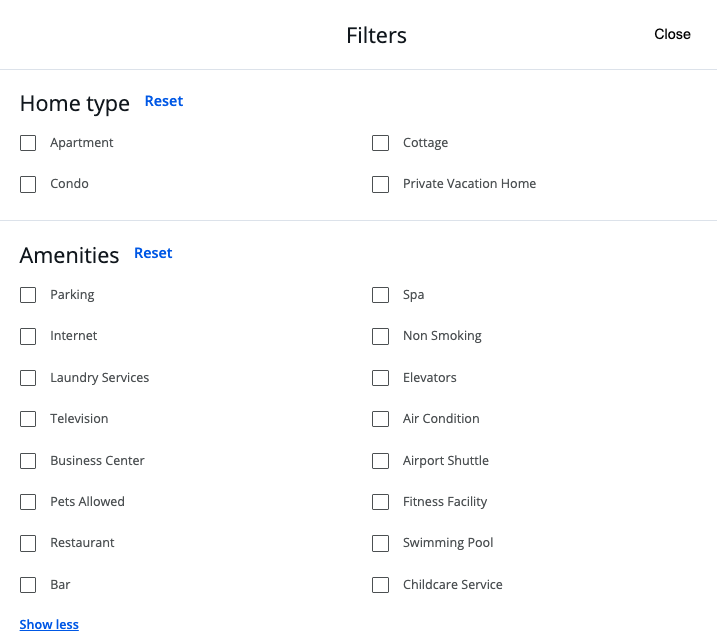Check the Cottage home type

point(380,143)
